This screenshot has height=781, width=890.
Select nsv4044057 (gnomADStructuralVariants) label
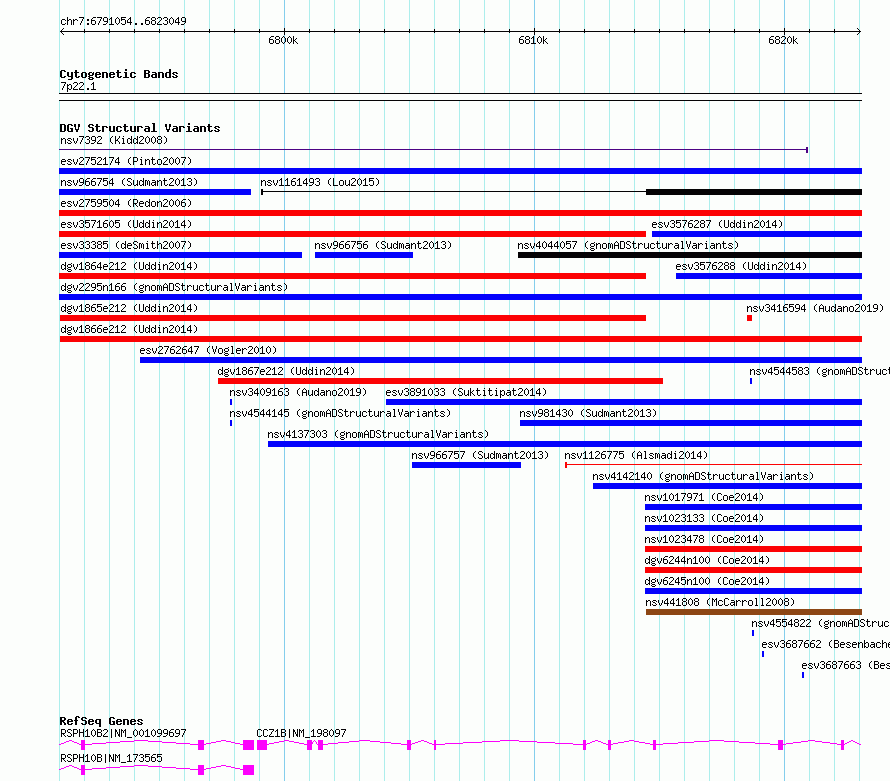pyautogui.click(x=628, y=245)
